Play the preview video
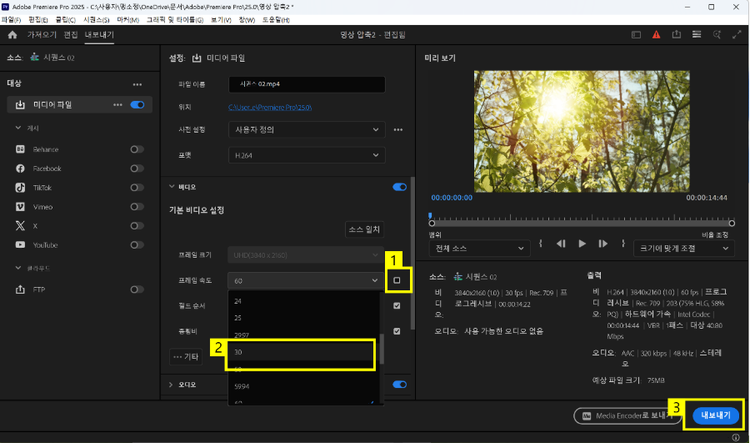This screenshot has height=443, width=750. click(582, 244)
